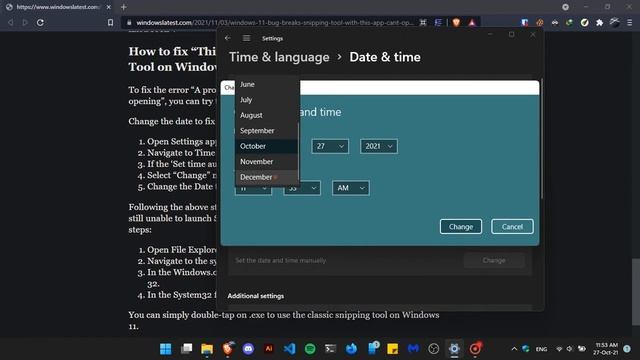
Task: Open Malwarebytes from the taskbar
Action: [413, 349]
